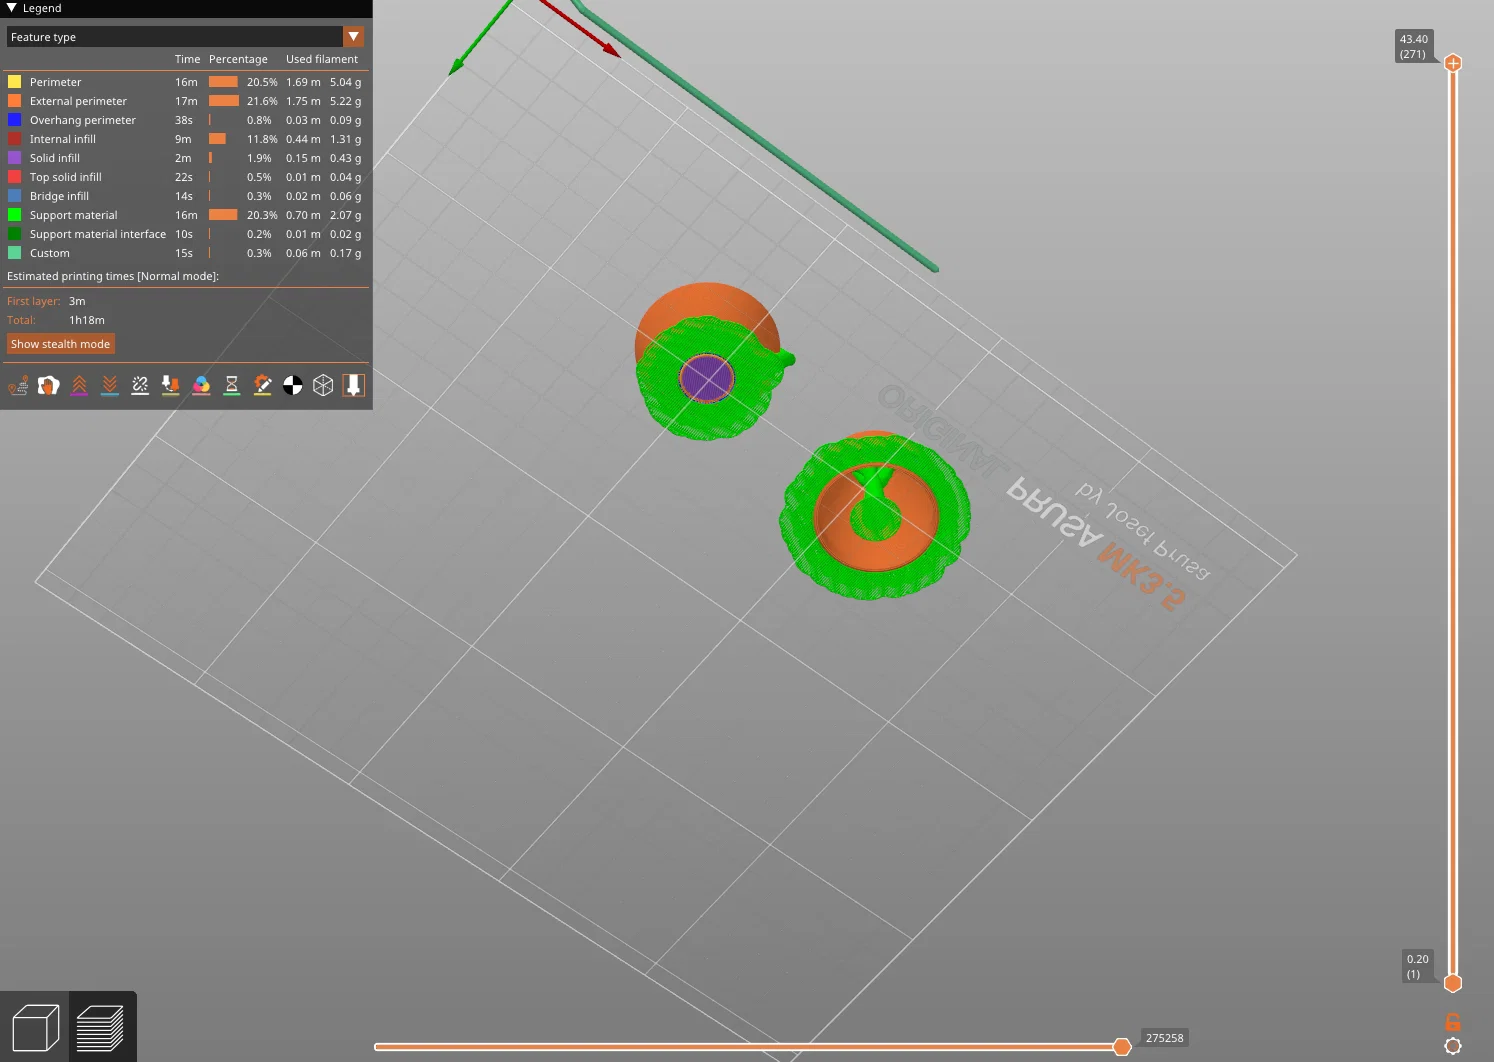The width and height of the screenshot is (1494, 1062).
Task: Toggle Support material feature visibility
Action: (185, 215)
